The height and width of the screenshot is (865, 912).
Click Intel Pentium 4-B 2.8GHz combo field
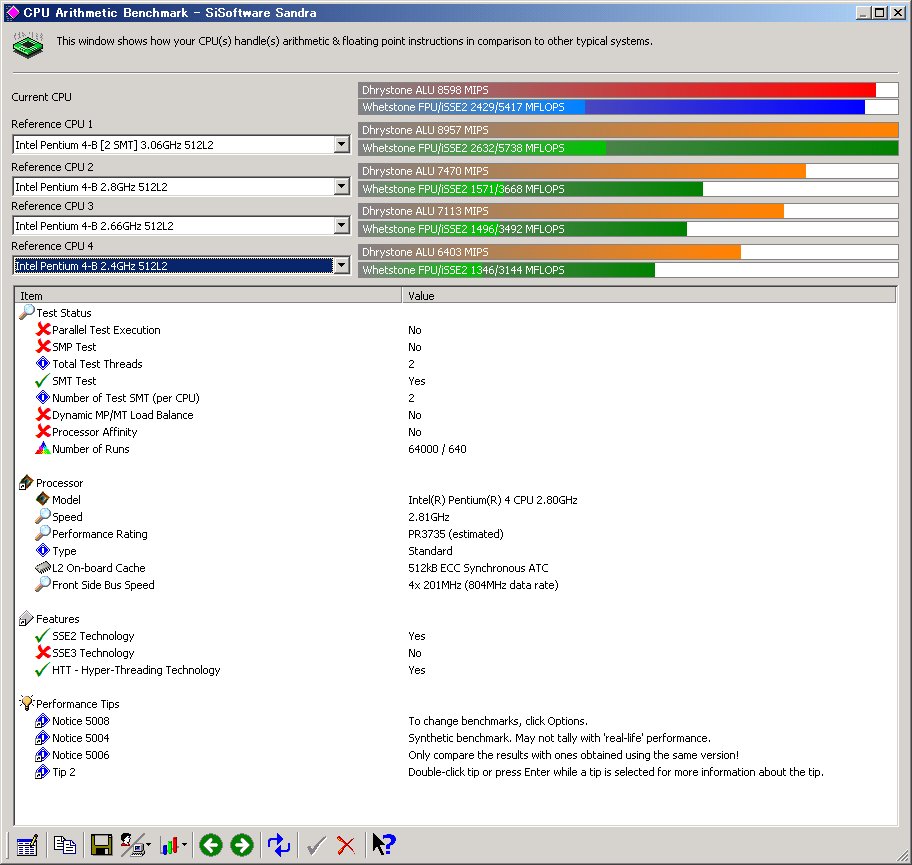click(x=181, y=186)
